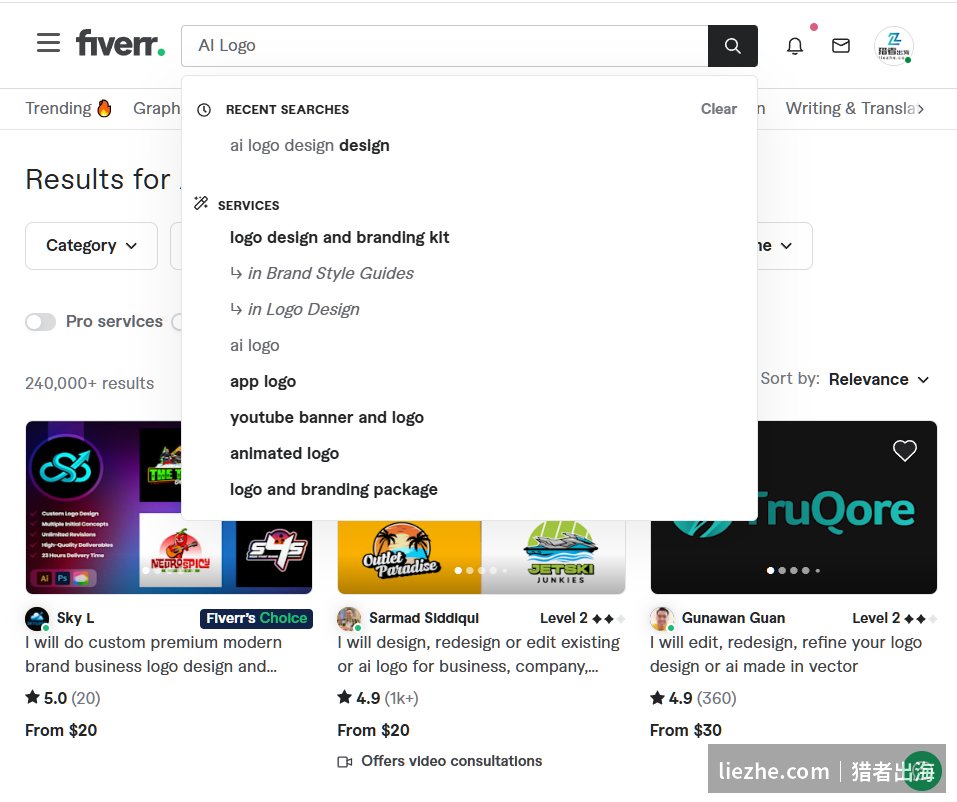
Task: Click Sky L seller avatar
Action: point(37,619)
